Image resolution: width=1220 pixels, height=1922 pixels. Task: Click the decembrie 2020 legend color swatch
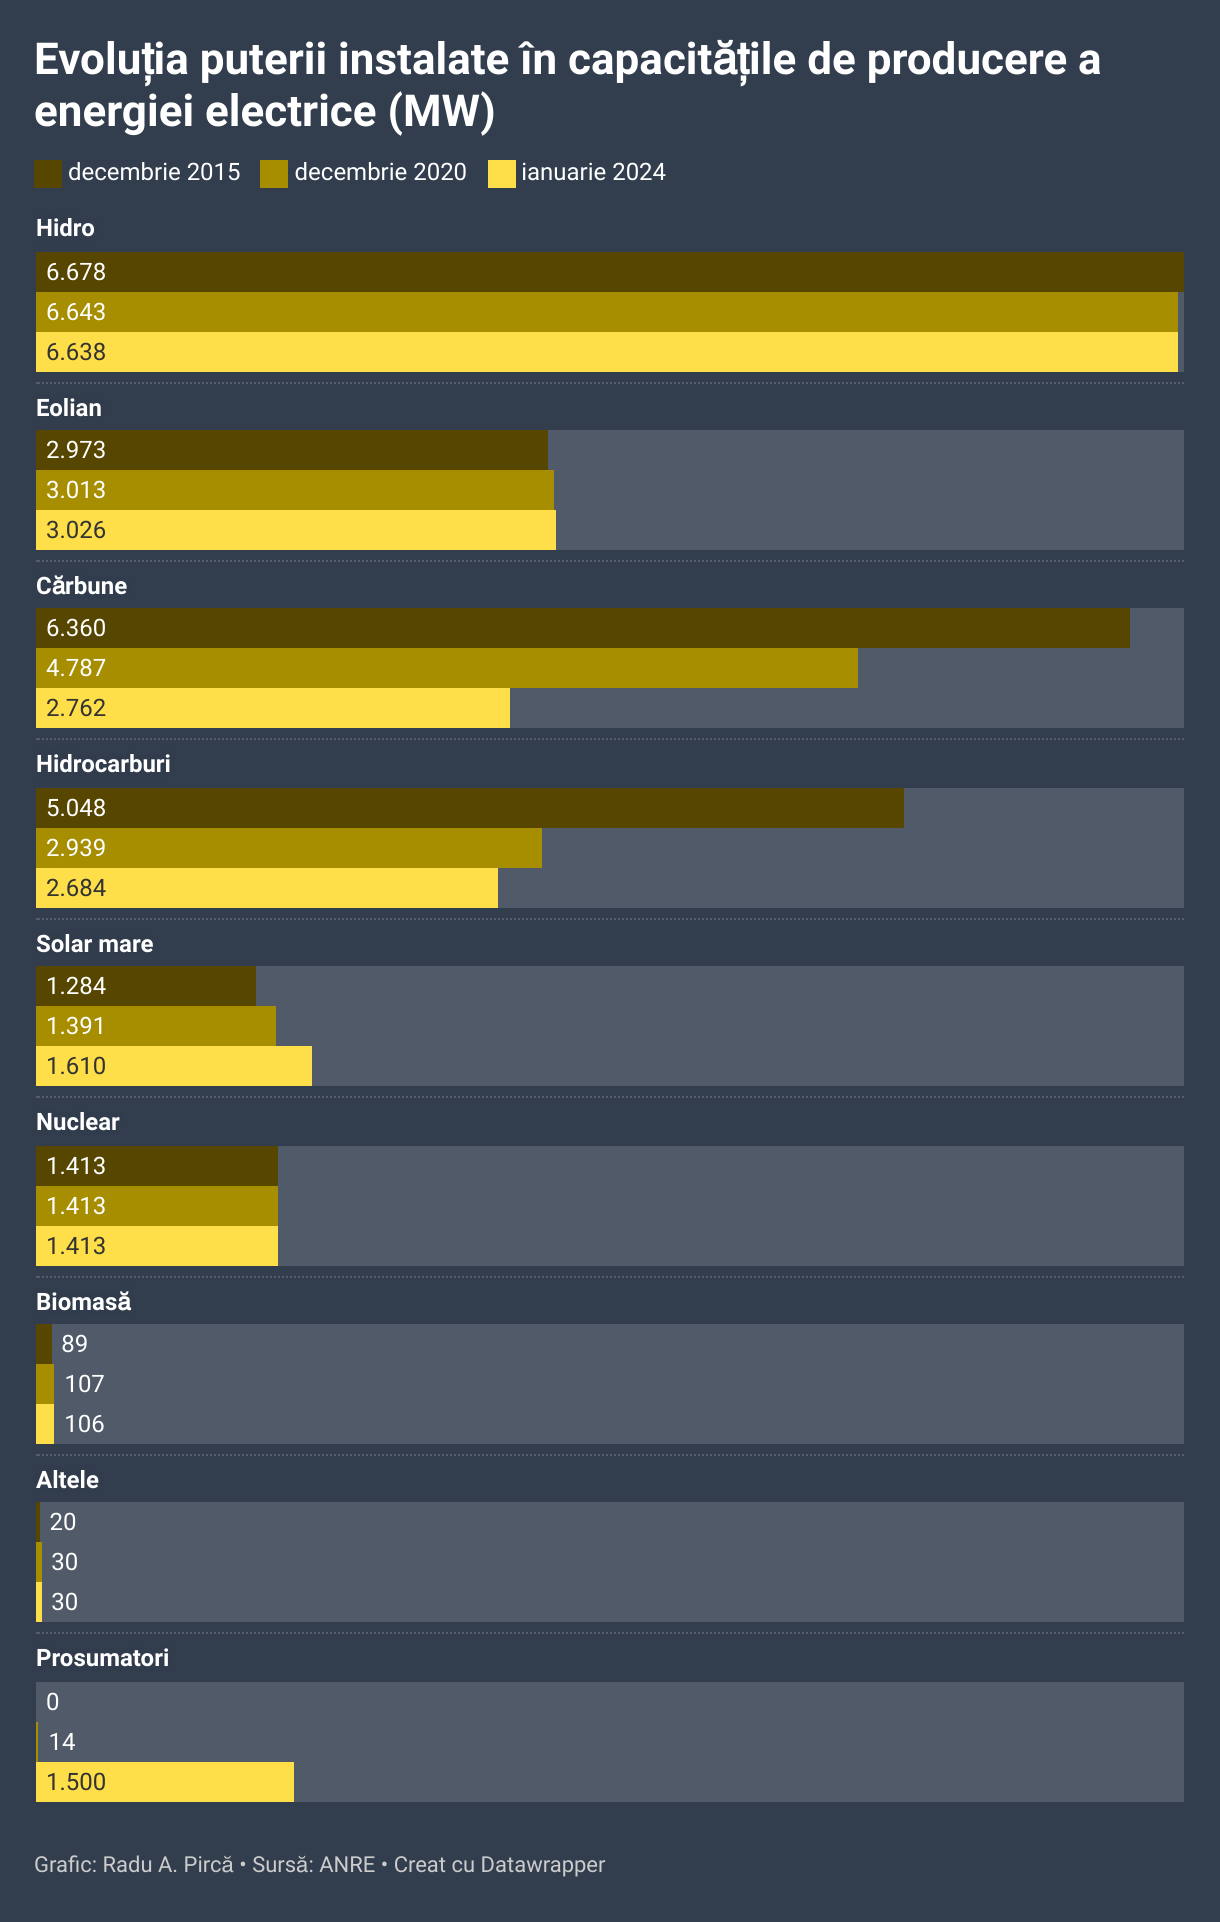tap(274, 173)
